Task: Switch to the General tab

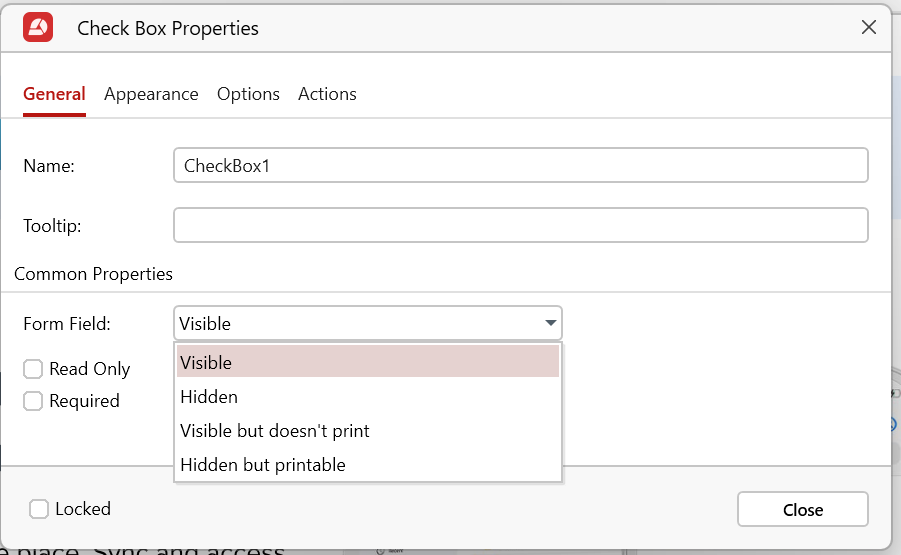Action: (54, 94)
